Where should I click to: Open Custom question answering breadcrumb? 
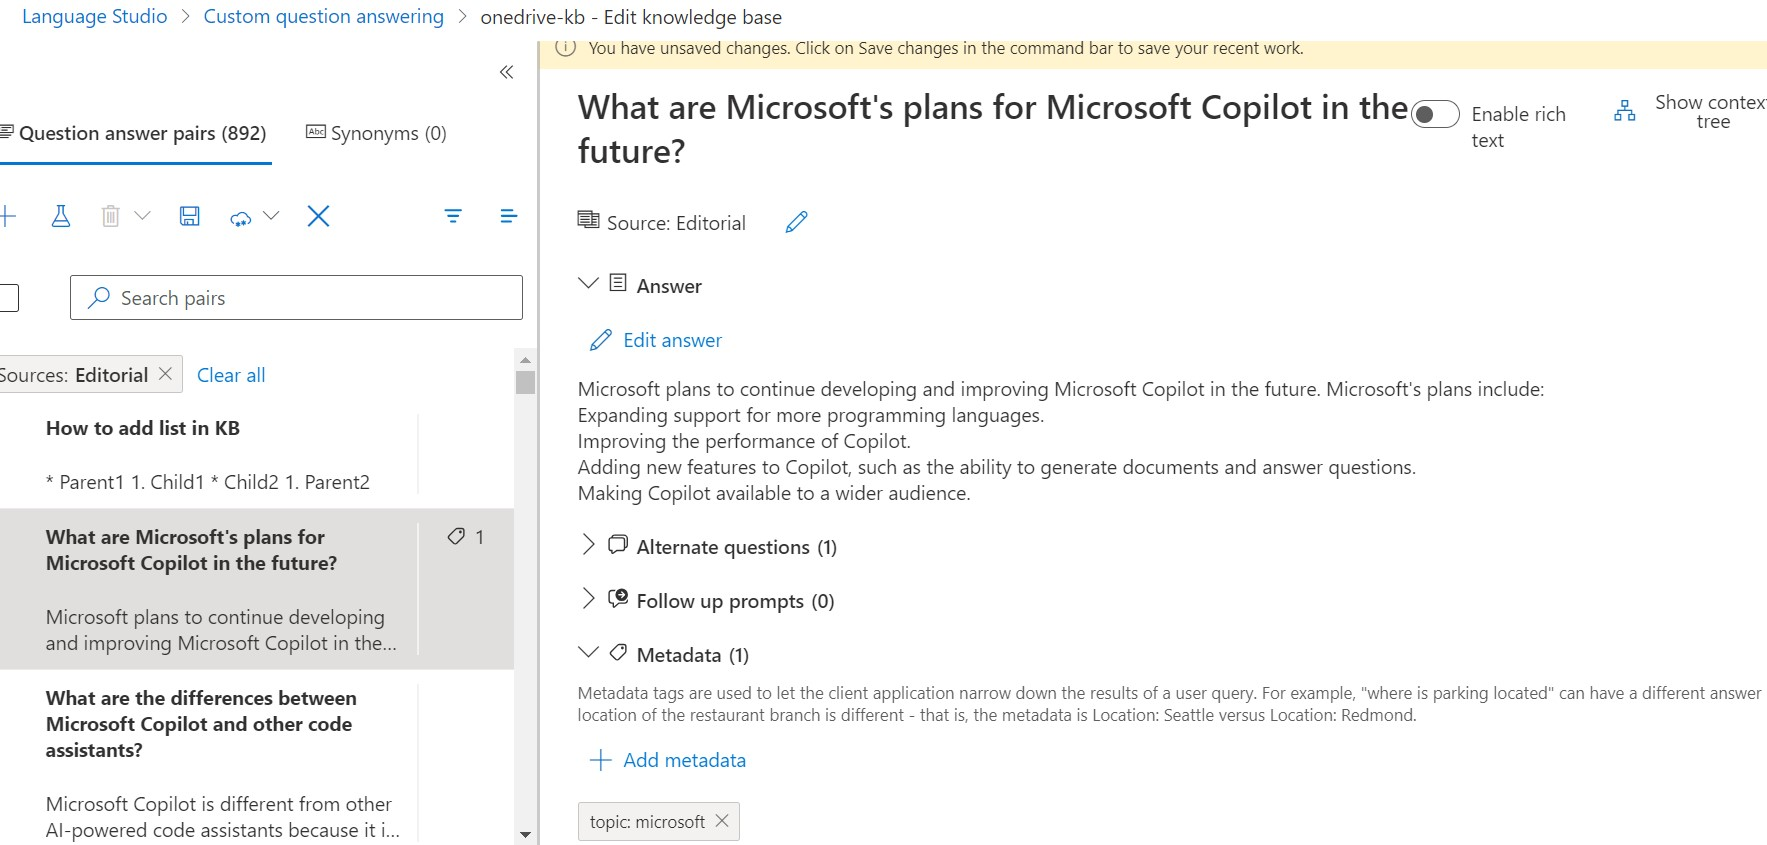pyautogui.click(x=323, y=16)
